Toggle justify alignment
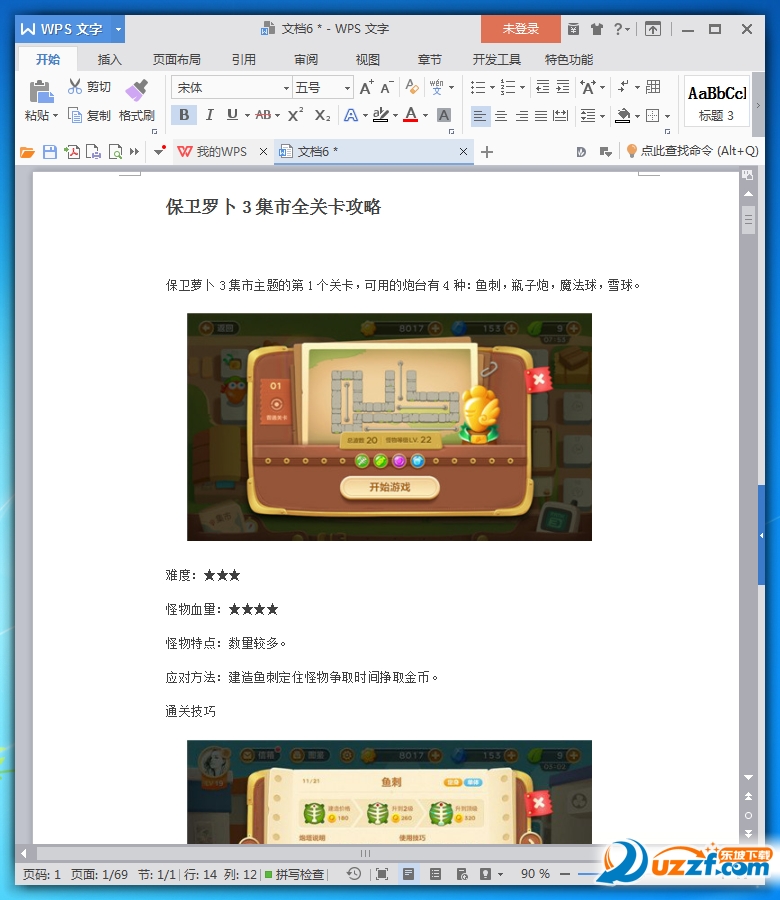Screen dimensions: 780x900 (541, 116)
